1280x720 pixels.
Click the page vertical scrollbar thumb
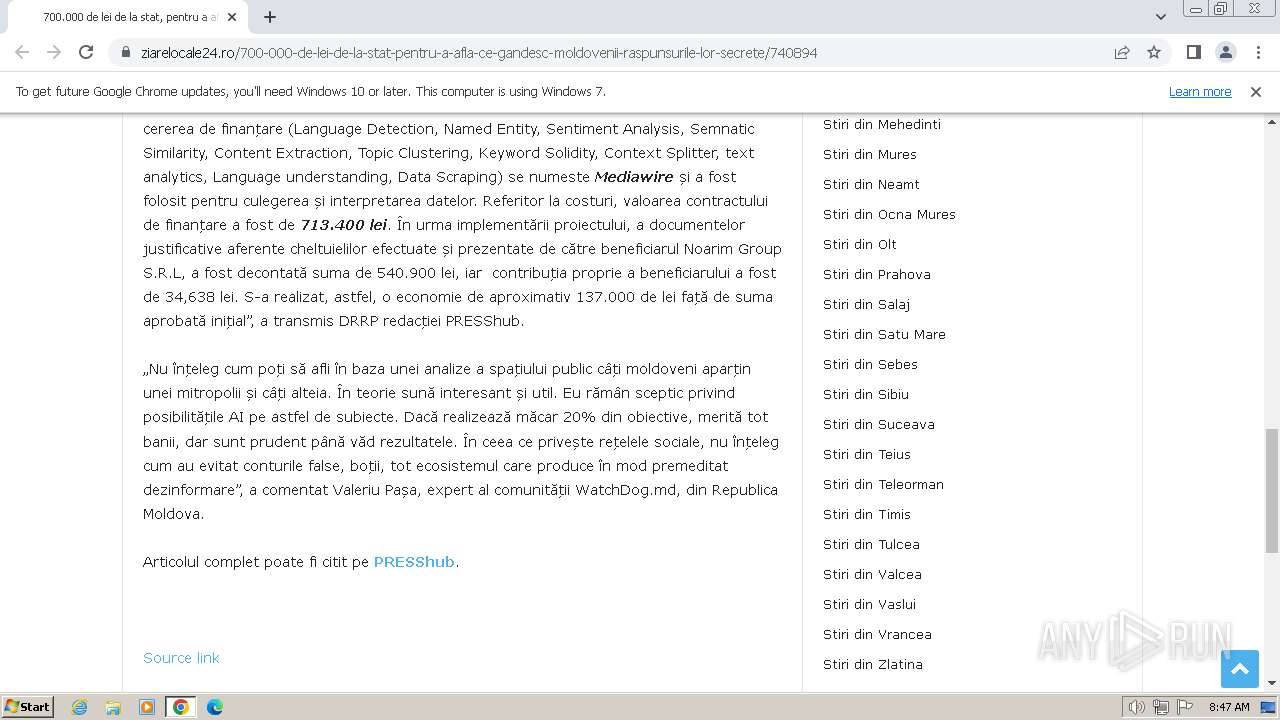coord(1271,490)
